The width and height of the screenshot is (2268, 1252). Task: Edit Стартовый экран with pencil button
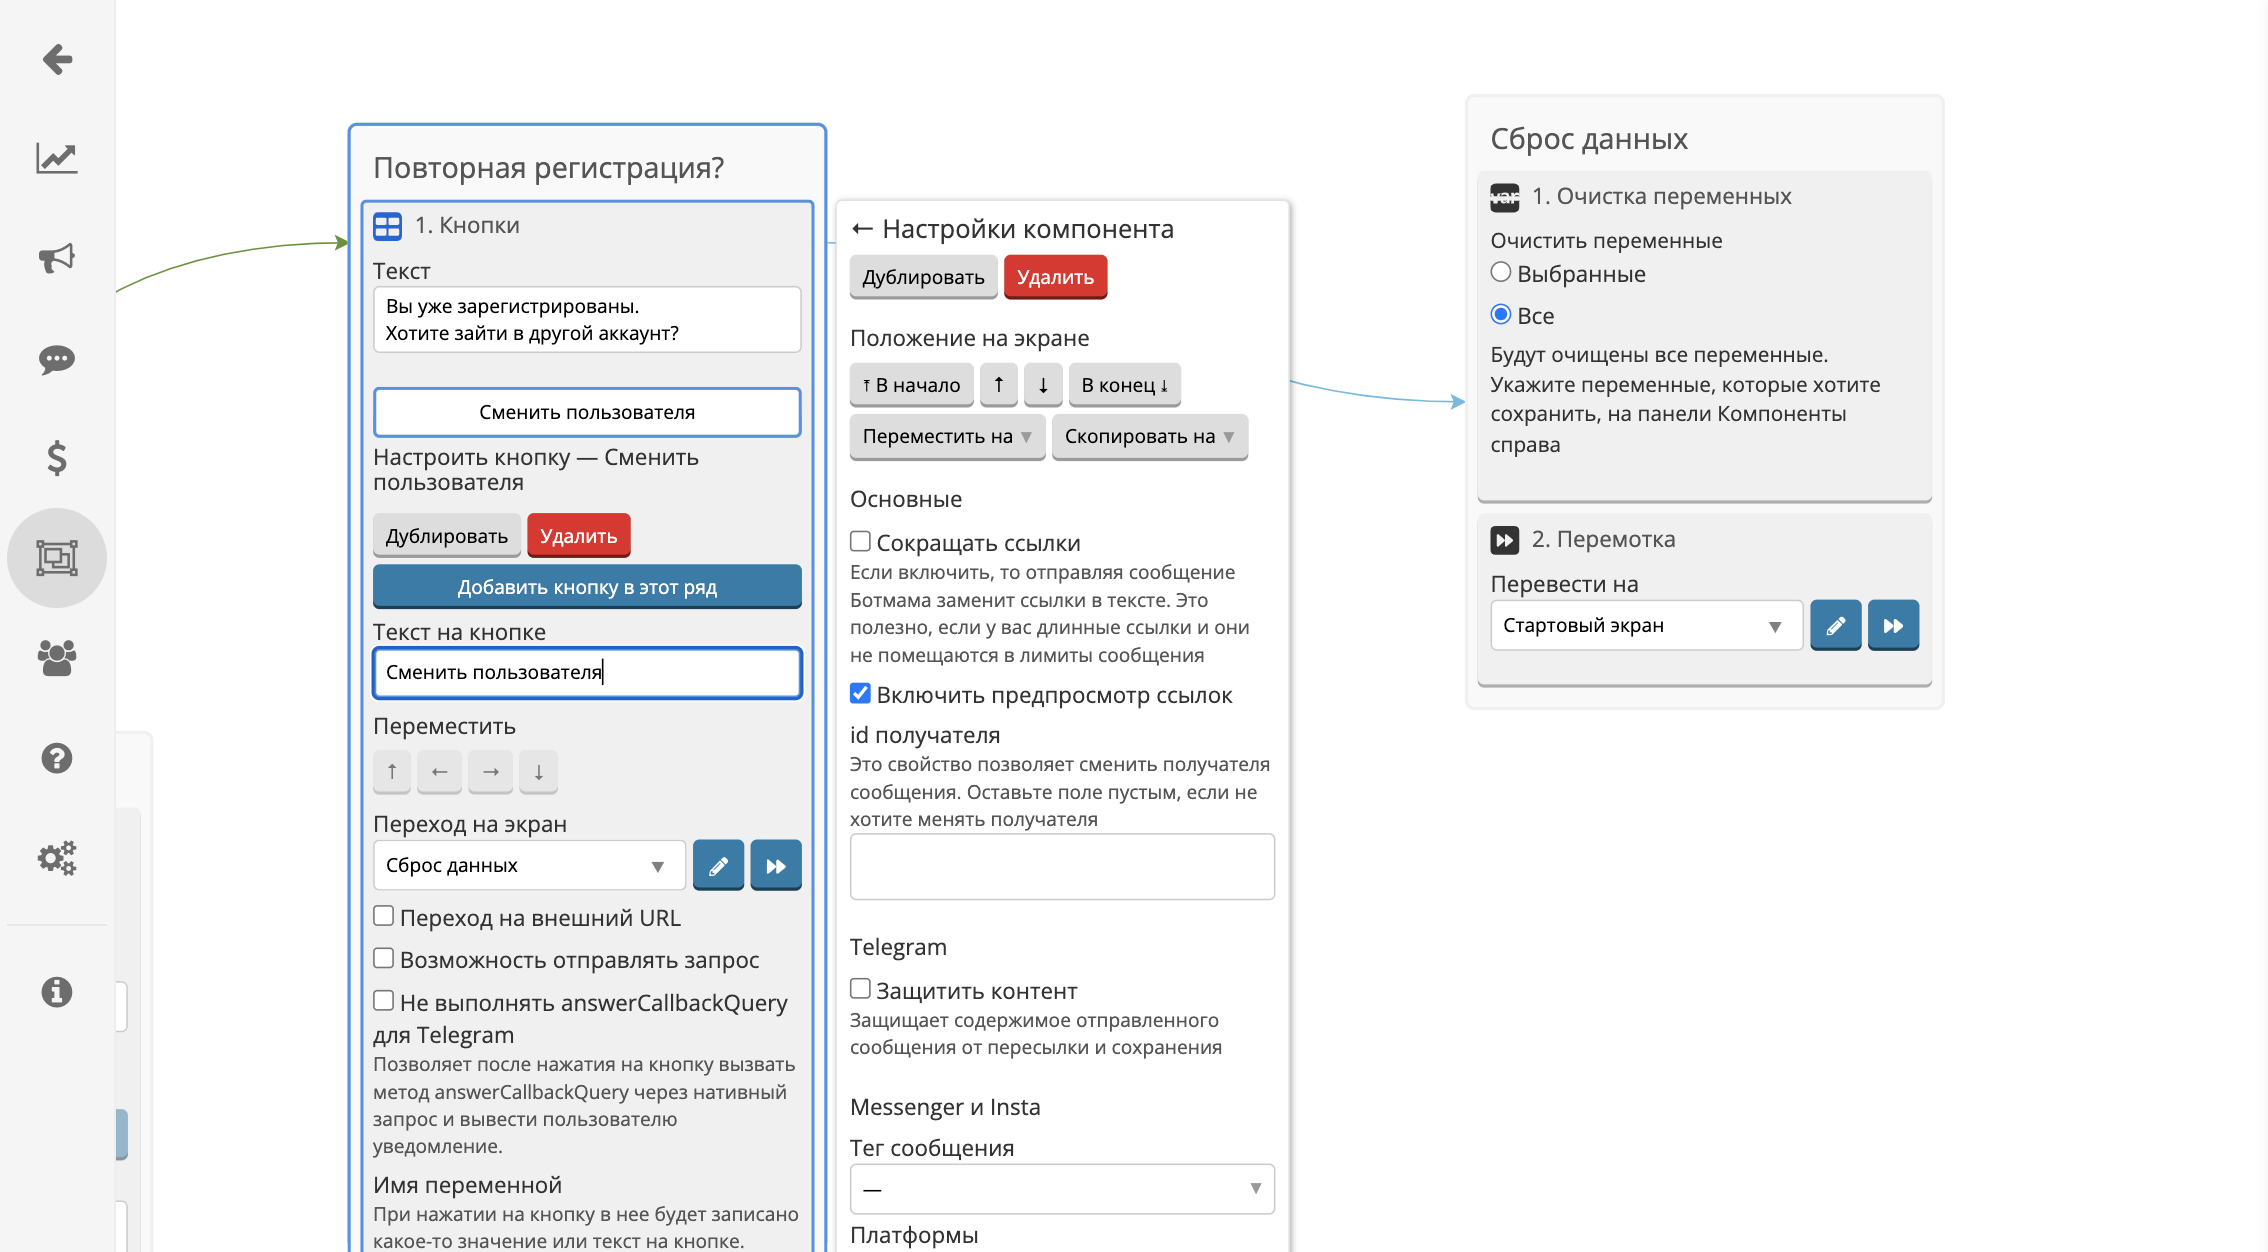coord(1836,626)
